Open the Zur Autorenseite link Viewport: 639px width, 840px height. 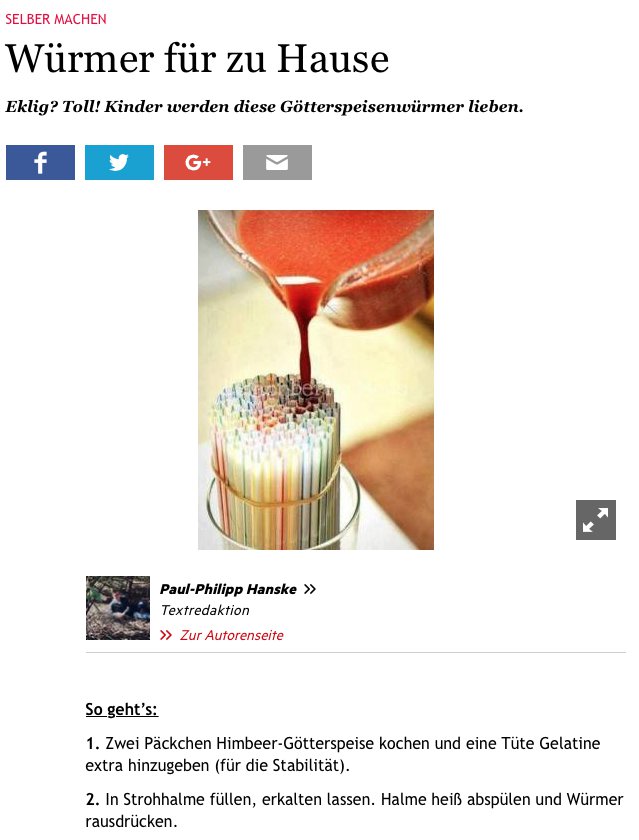point(231,635)
